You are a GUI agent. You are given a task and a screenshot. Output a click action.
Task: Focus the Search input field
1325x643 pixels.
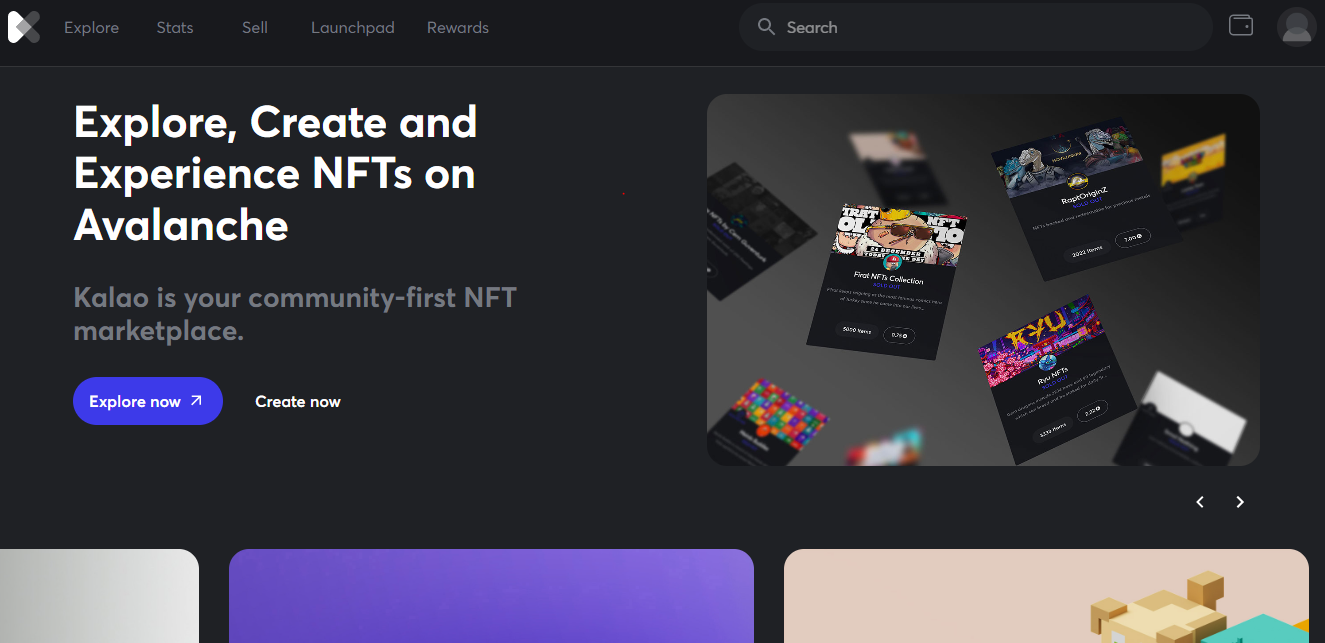click(x=976, y=27)
